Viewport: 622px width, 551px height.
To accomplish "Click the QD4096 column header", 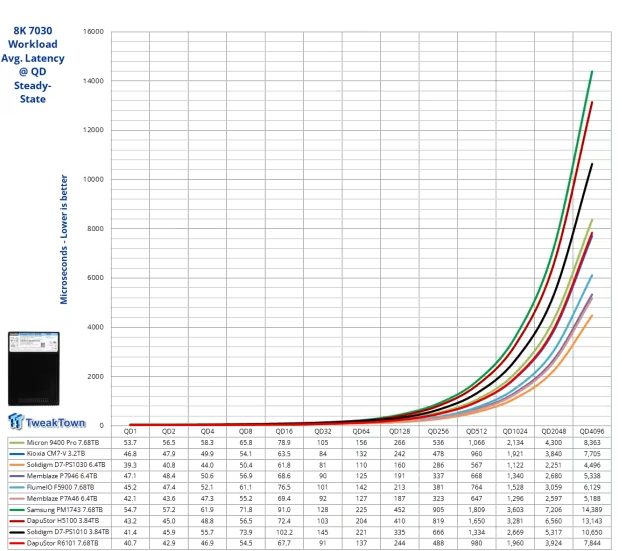I will click(592, 432).
